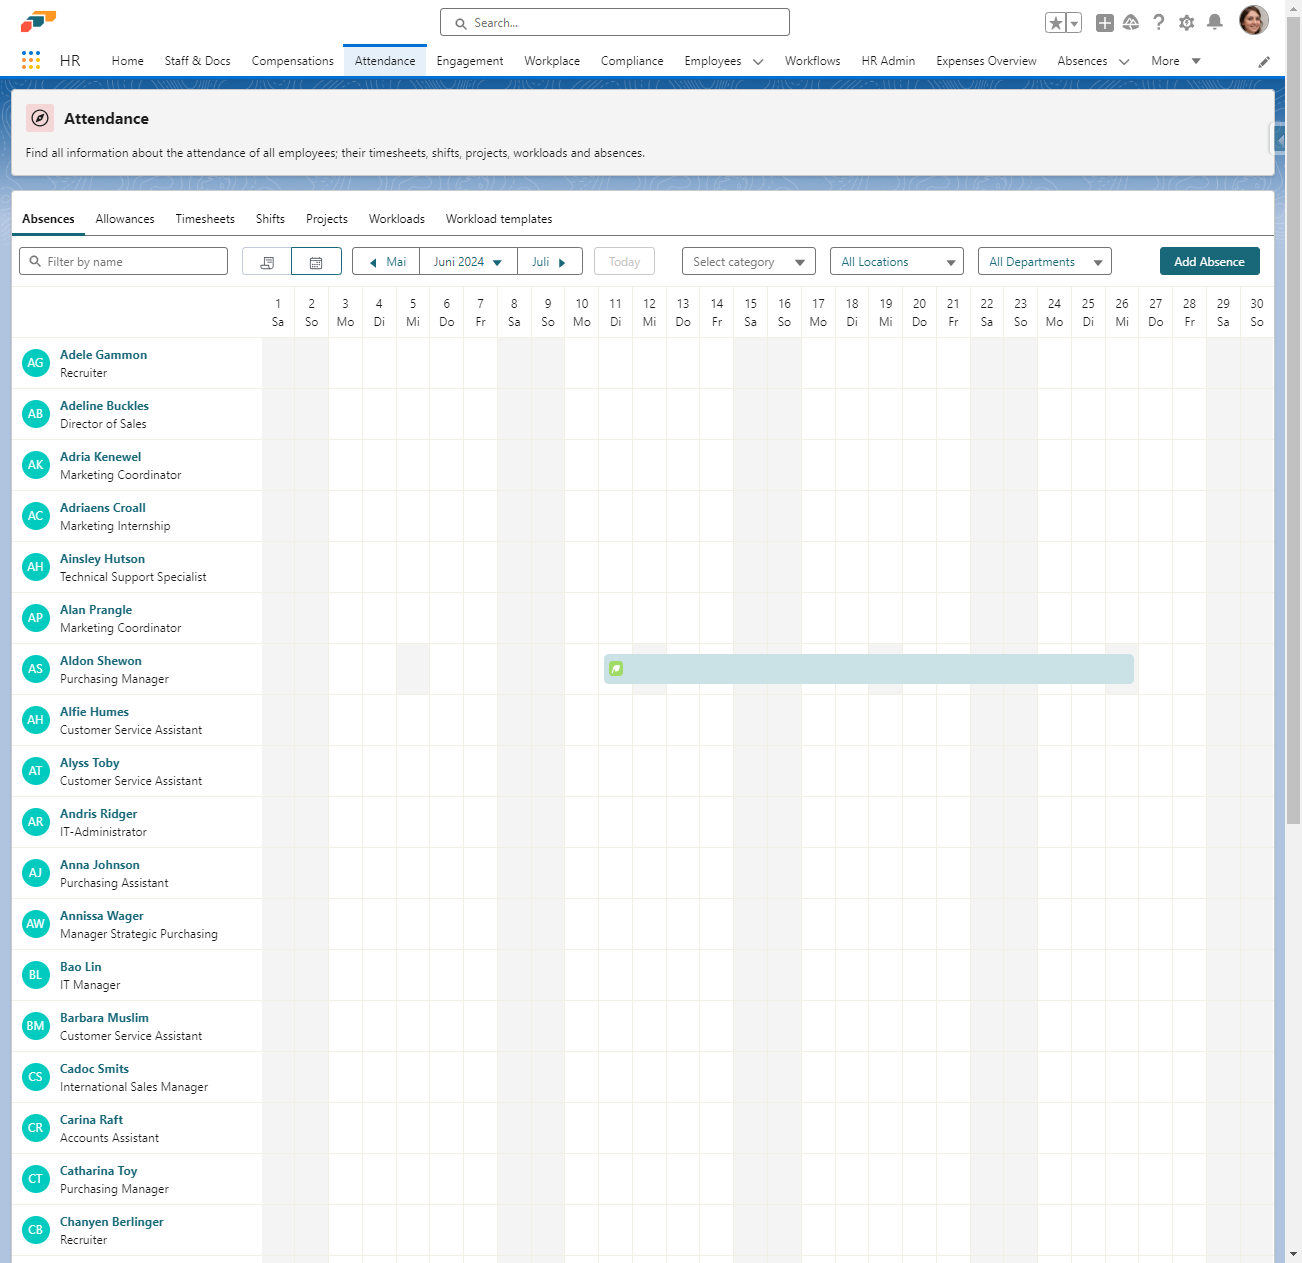This screenshot has height=1263, width=1302.
Task: Click the Add Absence button
Action: coord(1209,262)
